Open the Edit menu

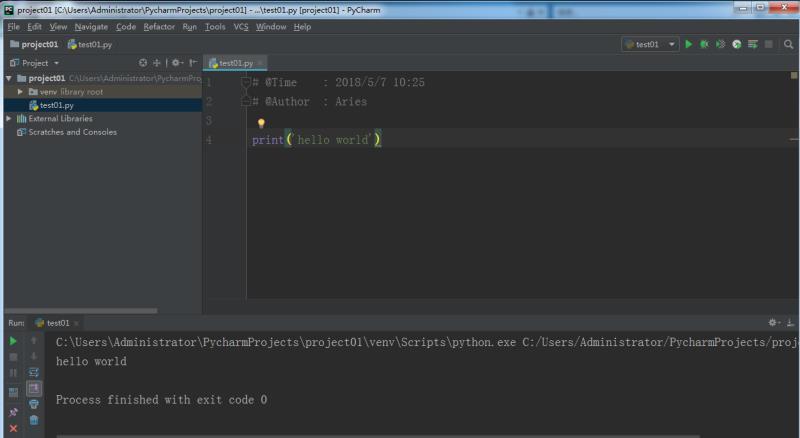[34, 27]
